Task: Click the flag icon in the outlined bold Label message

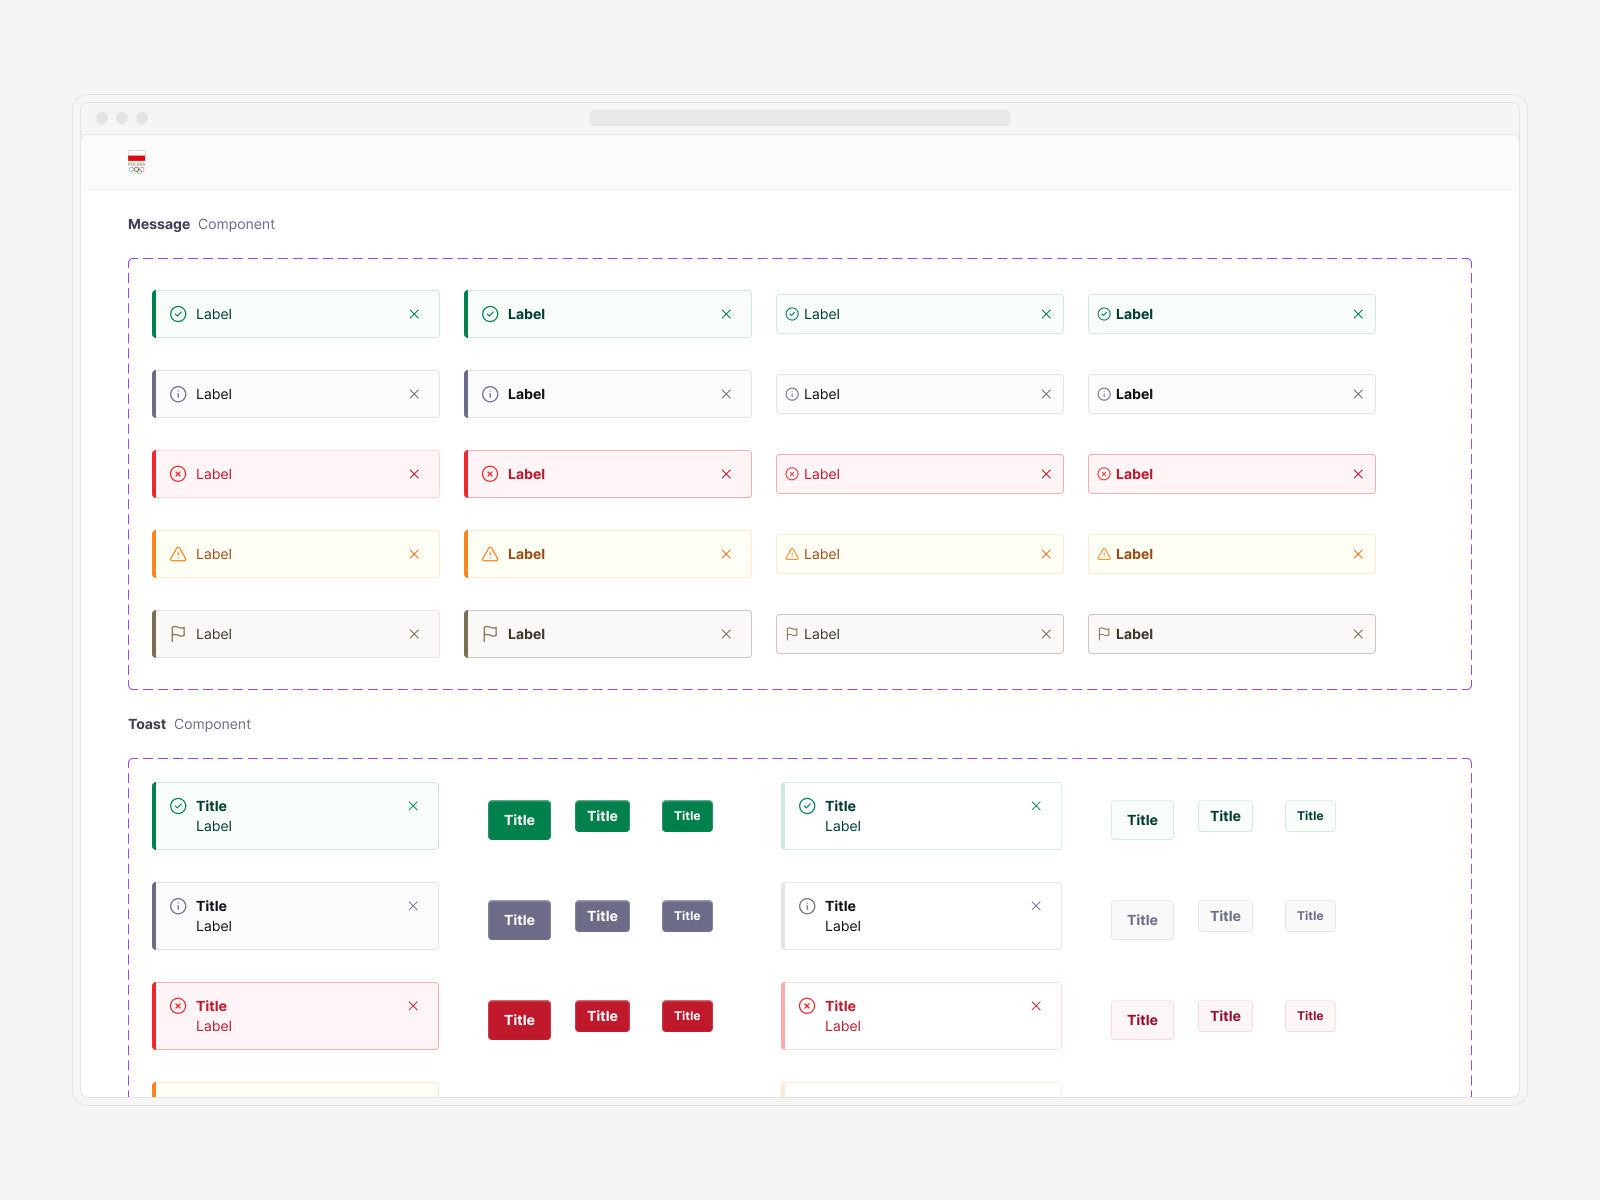Action: [1104, 634]
